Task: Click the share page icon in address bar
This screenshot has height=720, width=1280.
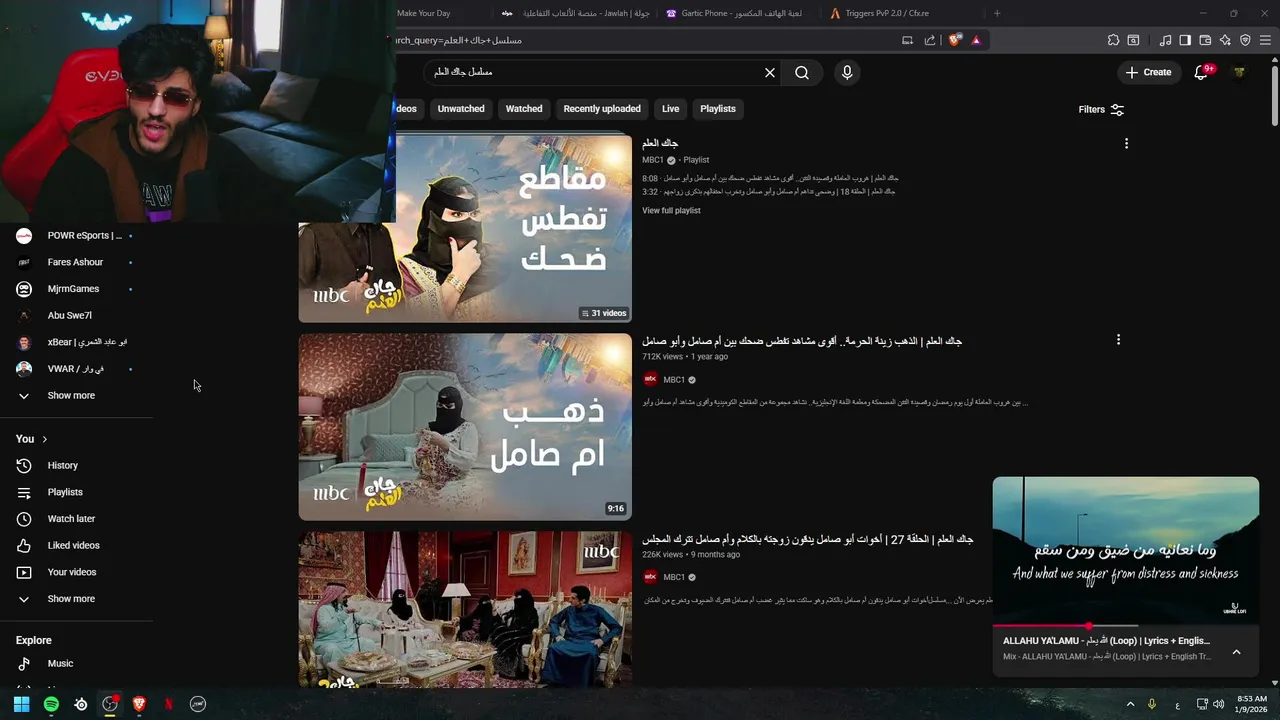Action: coord(930,40)
